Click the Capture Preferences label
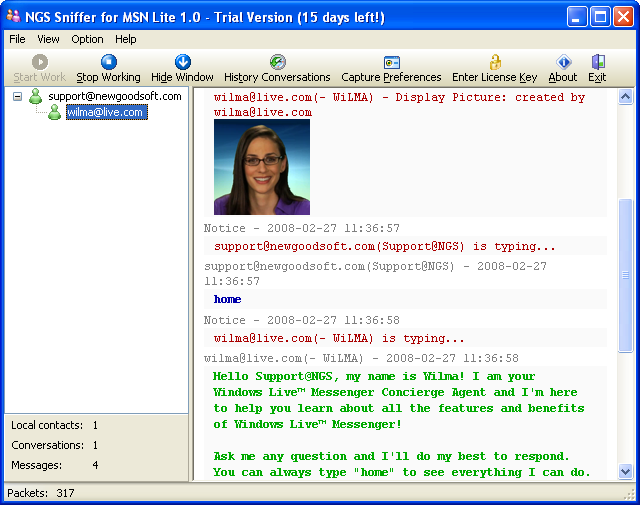 click(391, 77)
